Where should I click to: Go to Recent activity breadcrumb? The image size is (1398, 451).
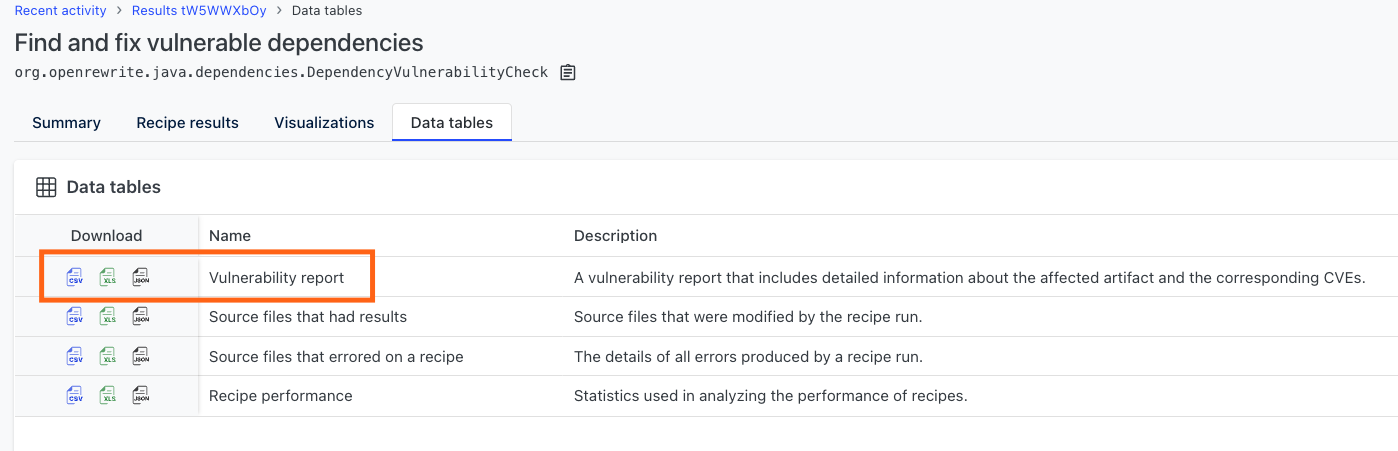click(x=60, y=11)
